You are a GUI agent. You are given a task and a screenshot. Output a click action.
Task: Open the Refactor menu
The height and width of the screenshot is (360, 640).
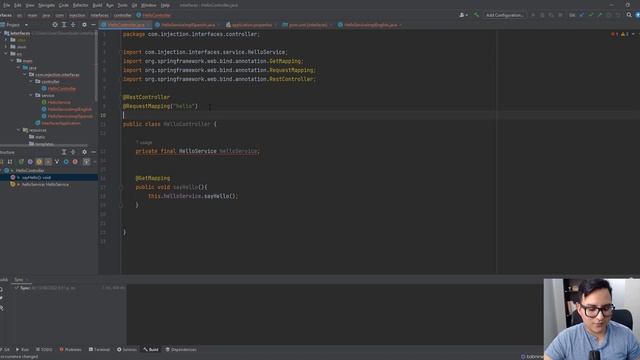[80, 5]
